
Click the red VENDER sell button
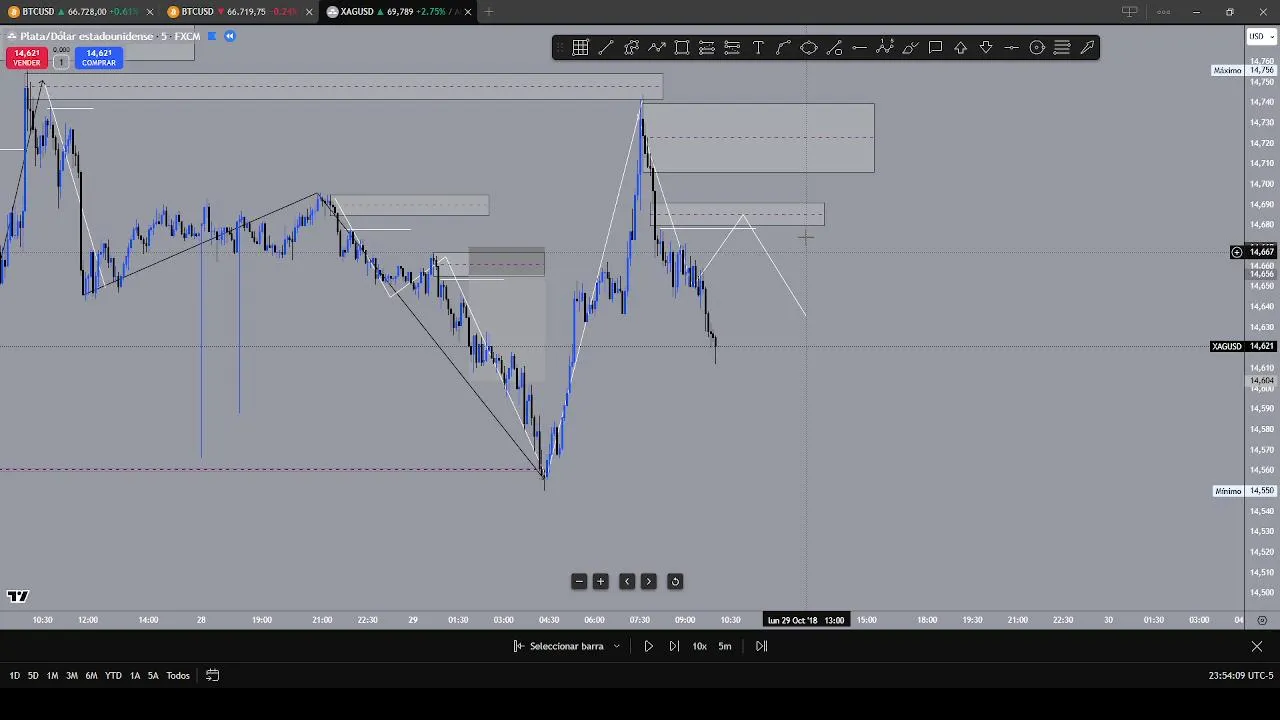[x=27, y=58]
